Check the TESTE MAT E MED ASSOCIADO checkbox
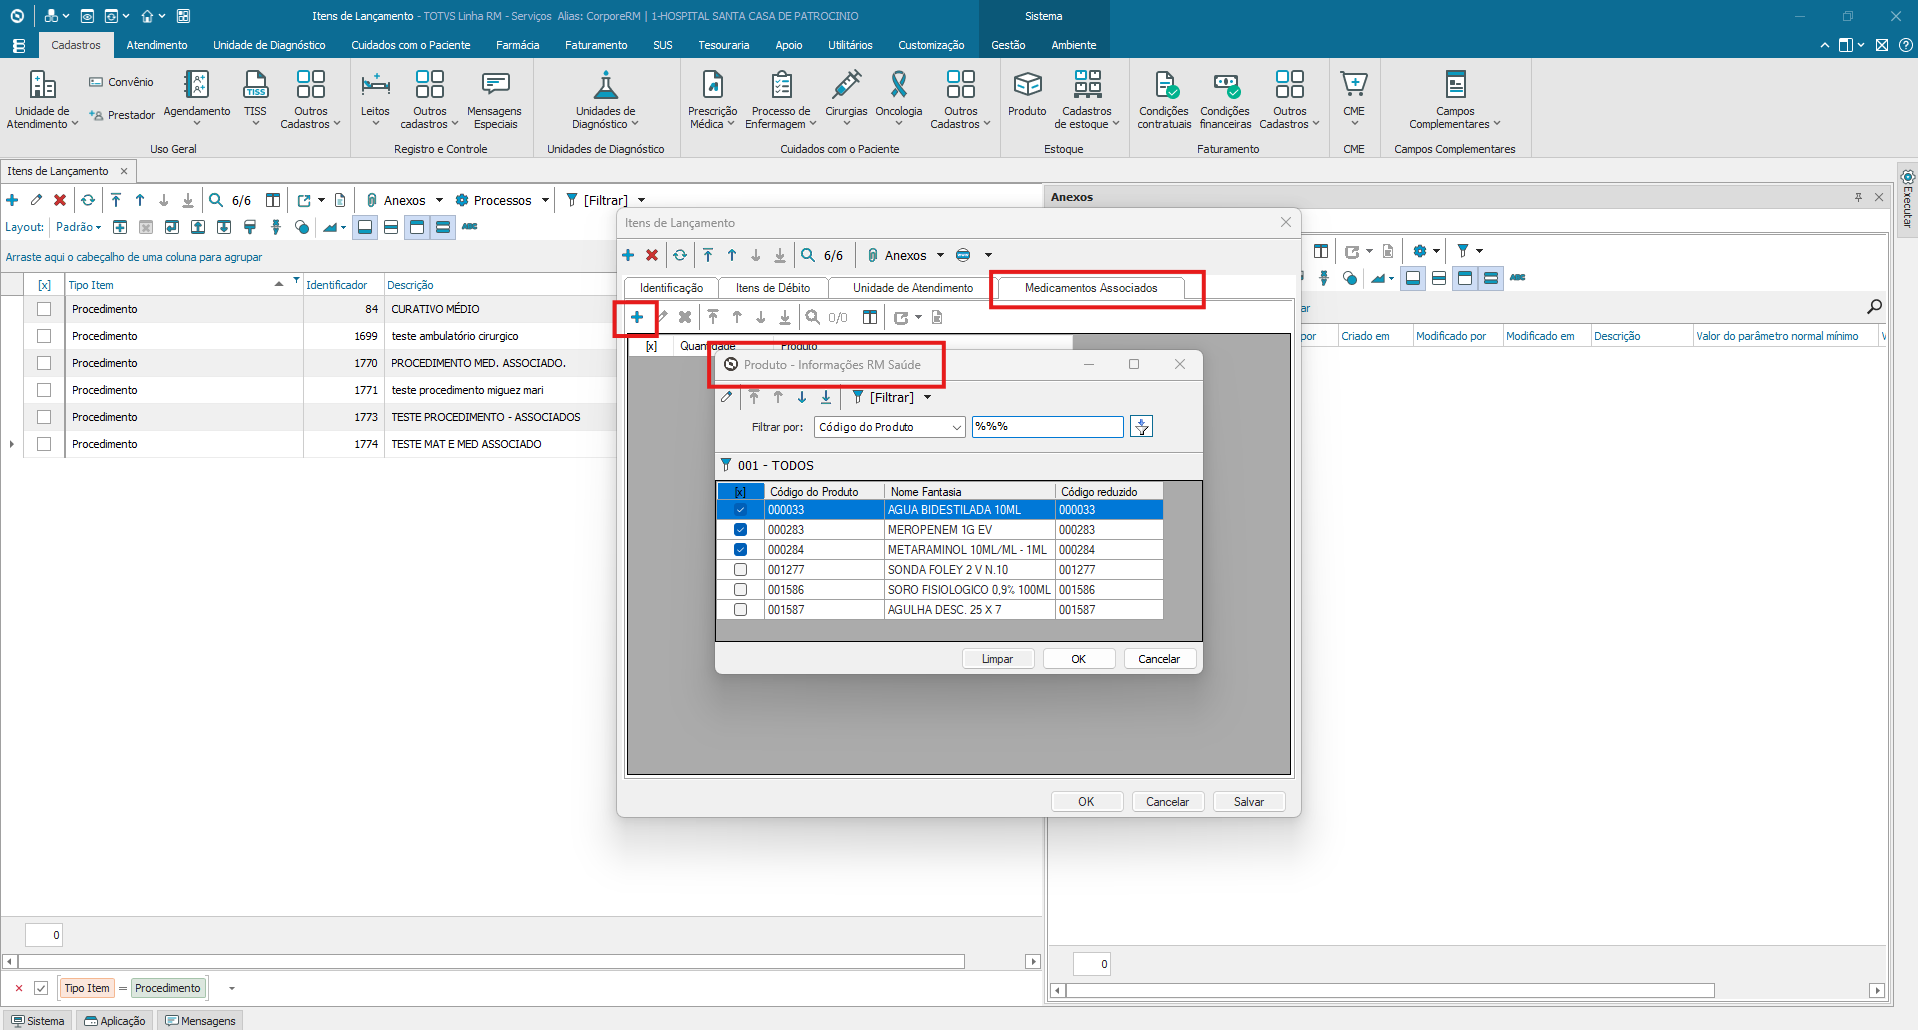 coord(44,444)
